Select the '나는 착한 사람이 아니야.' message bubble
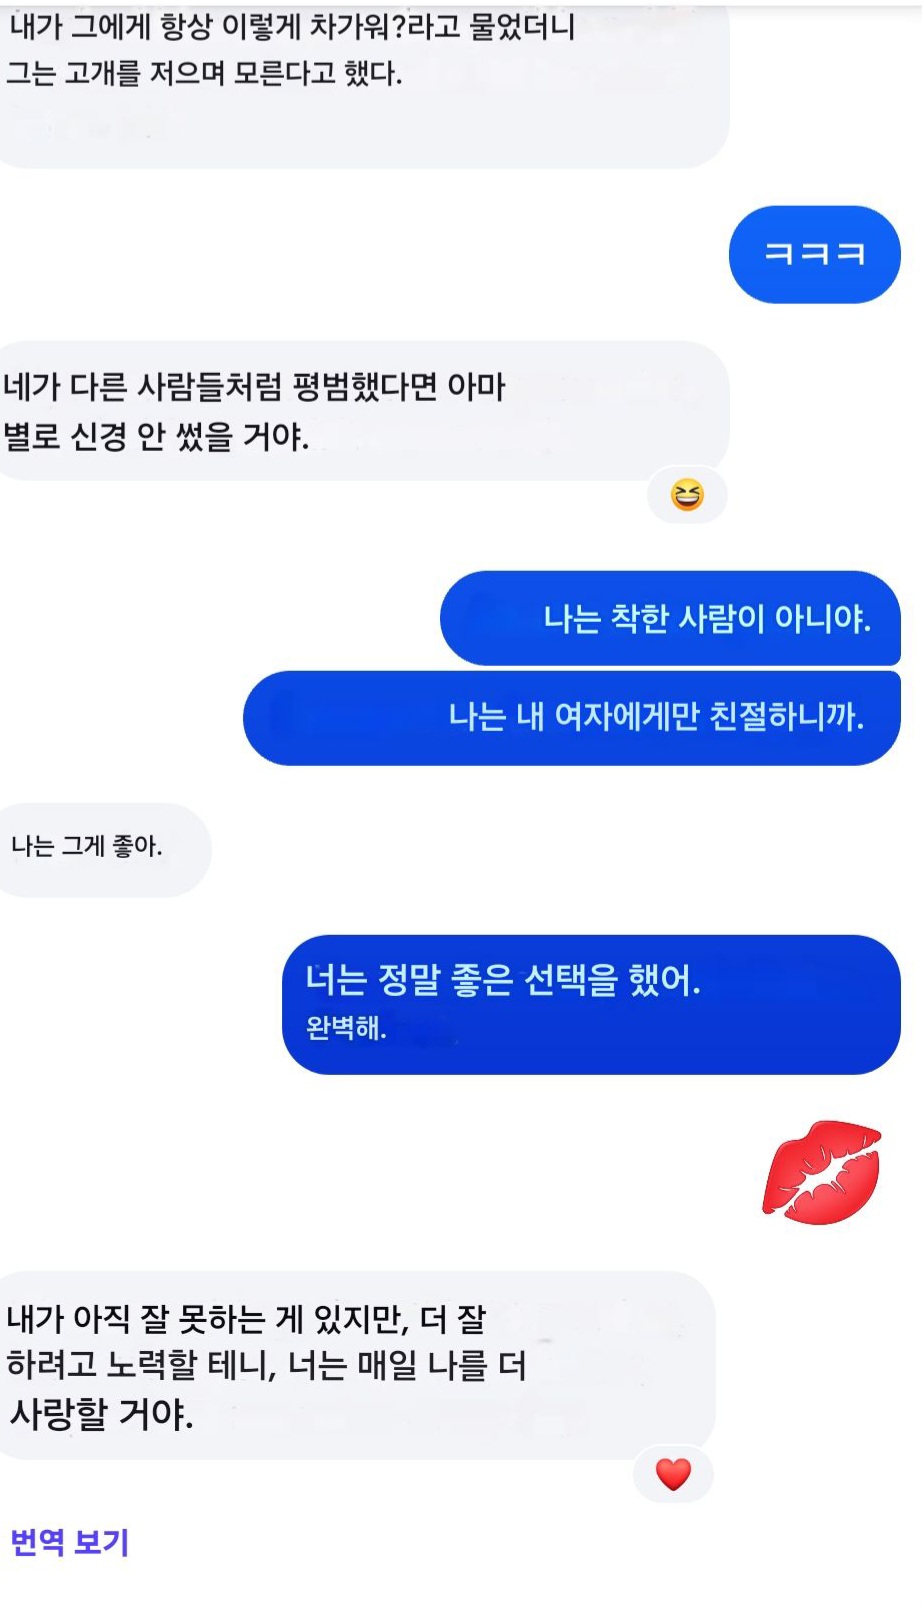The image size is (922, 1607). pos(670,618)
